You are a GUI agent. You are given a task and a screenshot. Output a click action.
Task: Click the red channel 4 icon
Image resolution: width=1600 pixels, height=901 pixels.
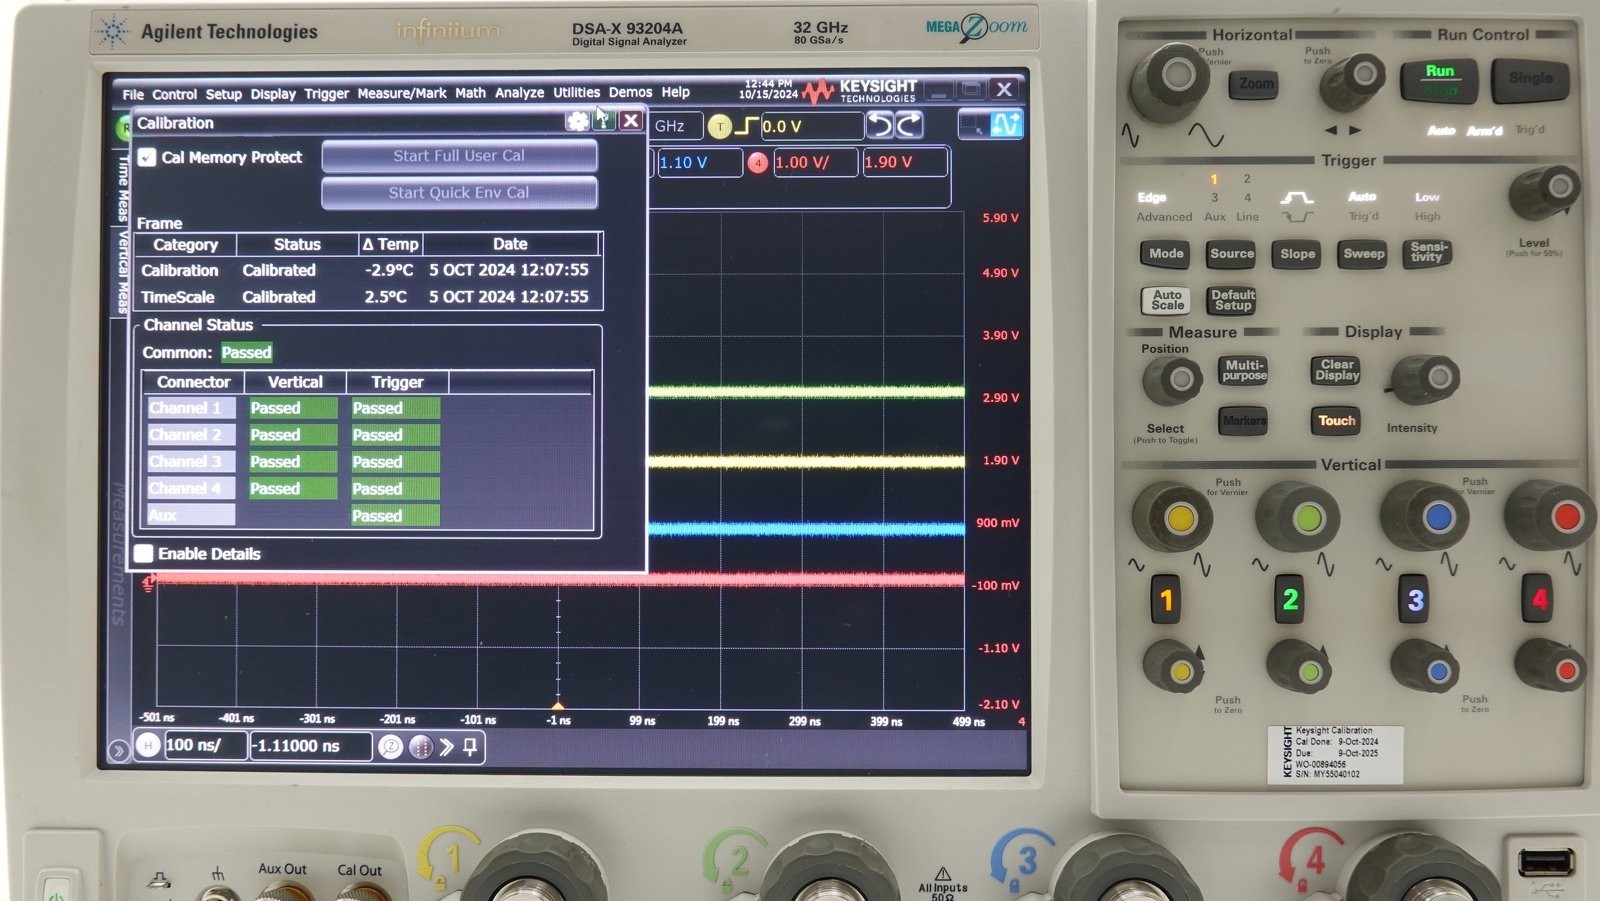[758, 162]
